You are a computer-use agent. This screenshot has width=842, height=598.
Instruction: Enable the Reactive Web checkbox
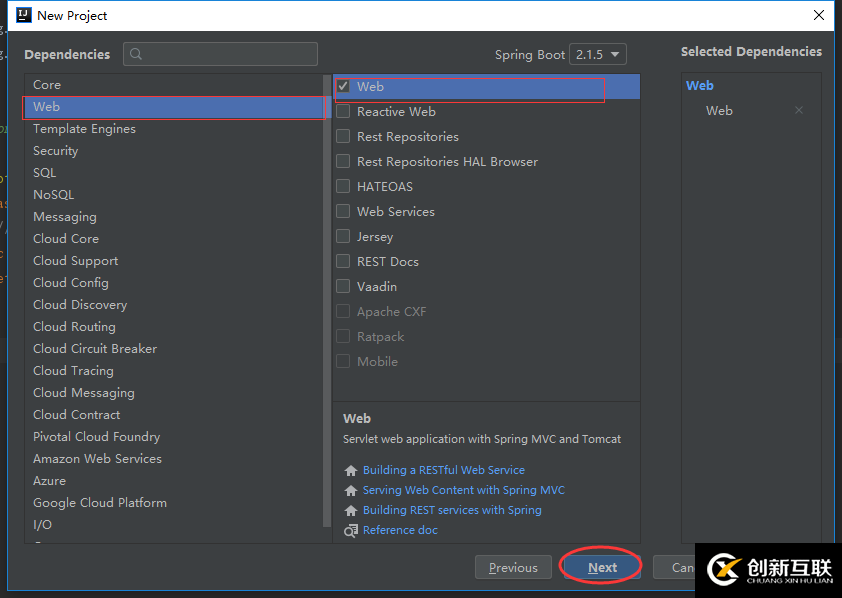pos(343,112)
